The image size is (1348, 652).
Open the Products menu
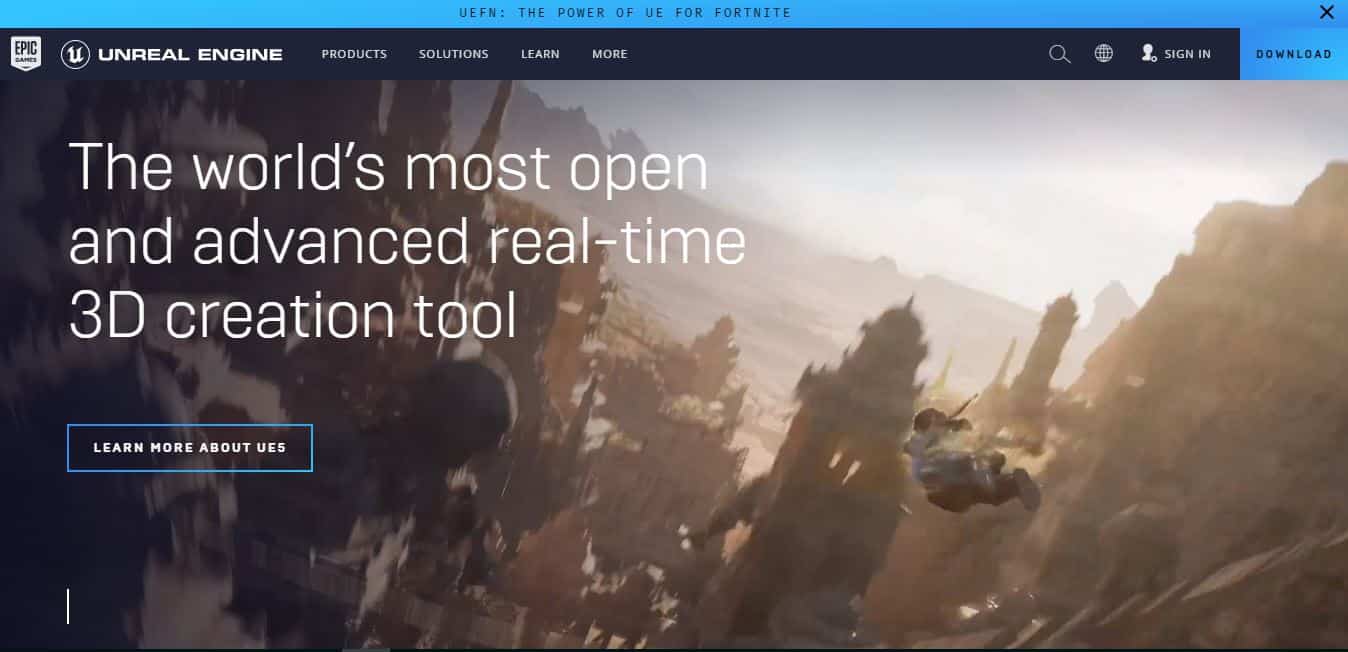tap(354, 54)
